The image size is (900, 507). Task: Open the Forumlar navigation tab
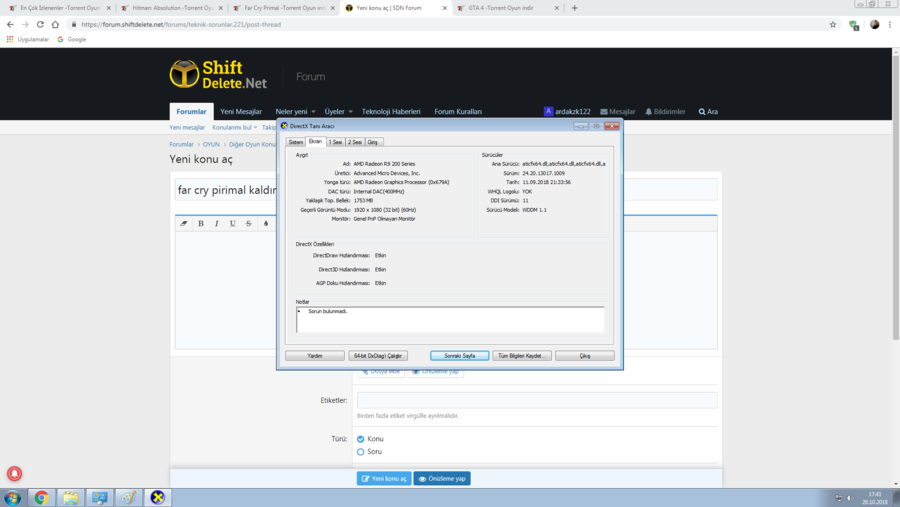pos(191,112)
